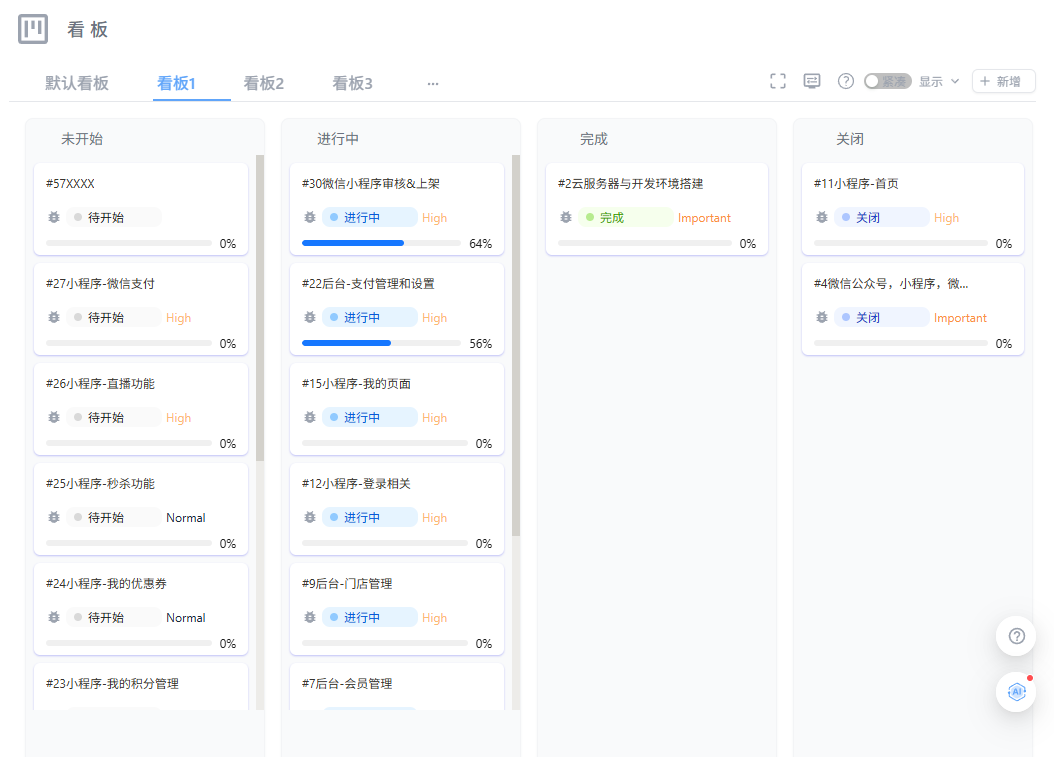
Task: Enter fullscreen mode with the expand icon
Action: pyautogui.click(x=778, y=81)
